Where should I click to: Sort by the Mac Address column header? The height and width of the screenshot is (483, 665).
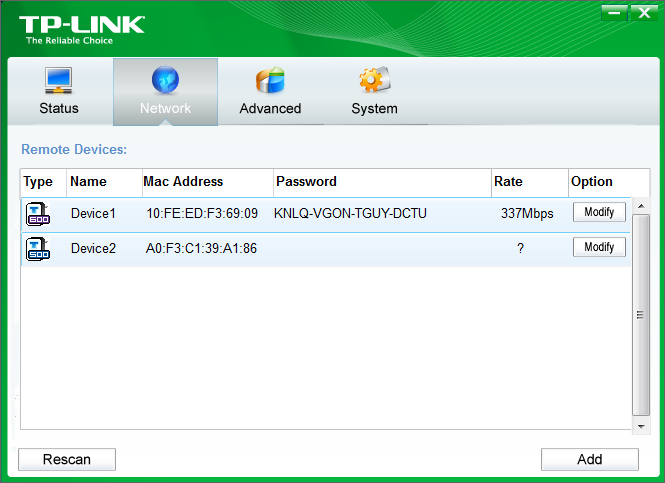[208, 182]
